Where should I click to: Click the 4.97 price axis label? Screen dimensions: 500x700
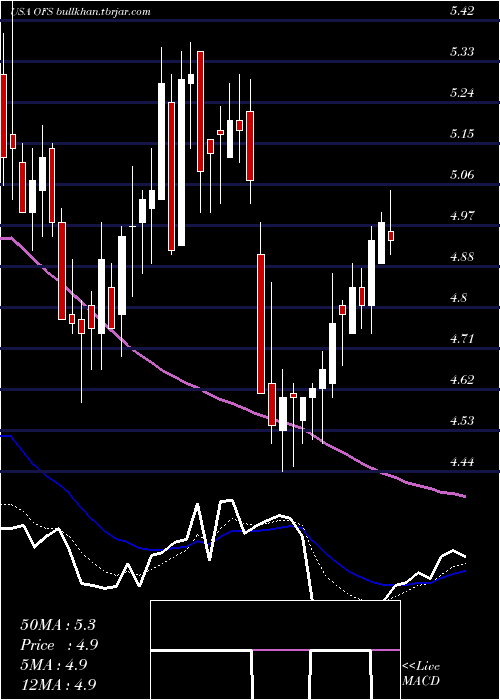[462, 216]
